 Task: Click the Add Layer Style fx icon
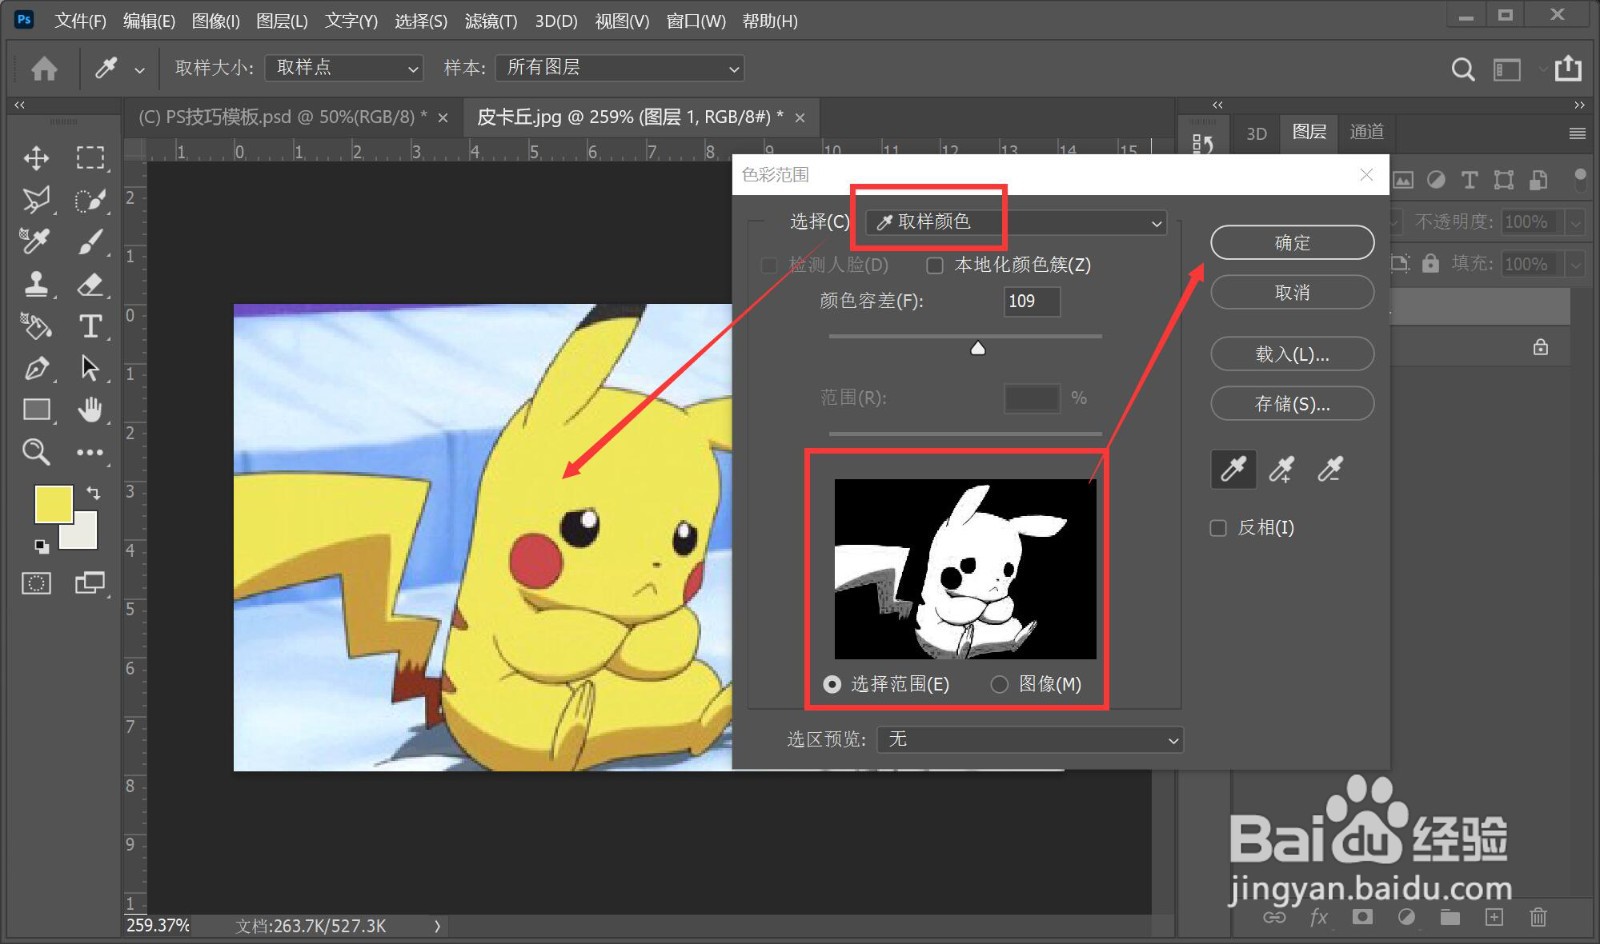1319,917
